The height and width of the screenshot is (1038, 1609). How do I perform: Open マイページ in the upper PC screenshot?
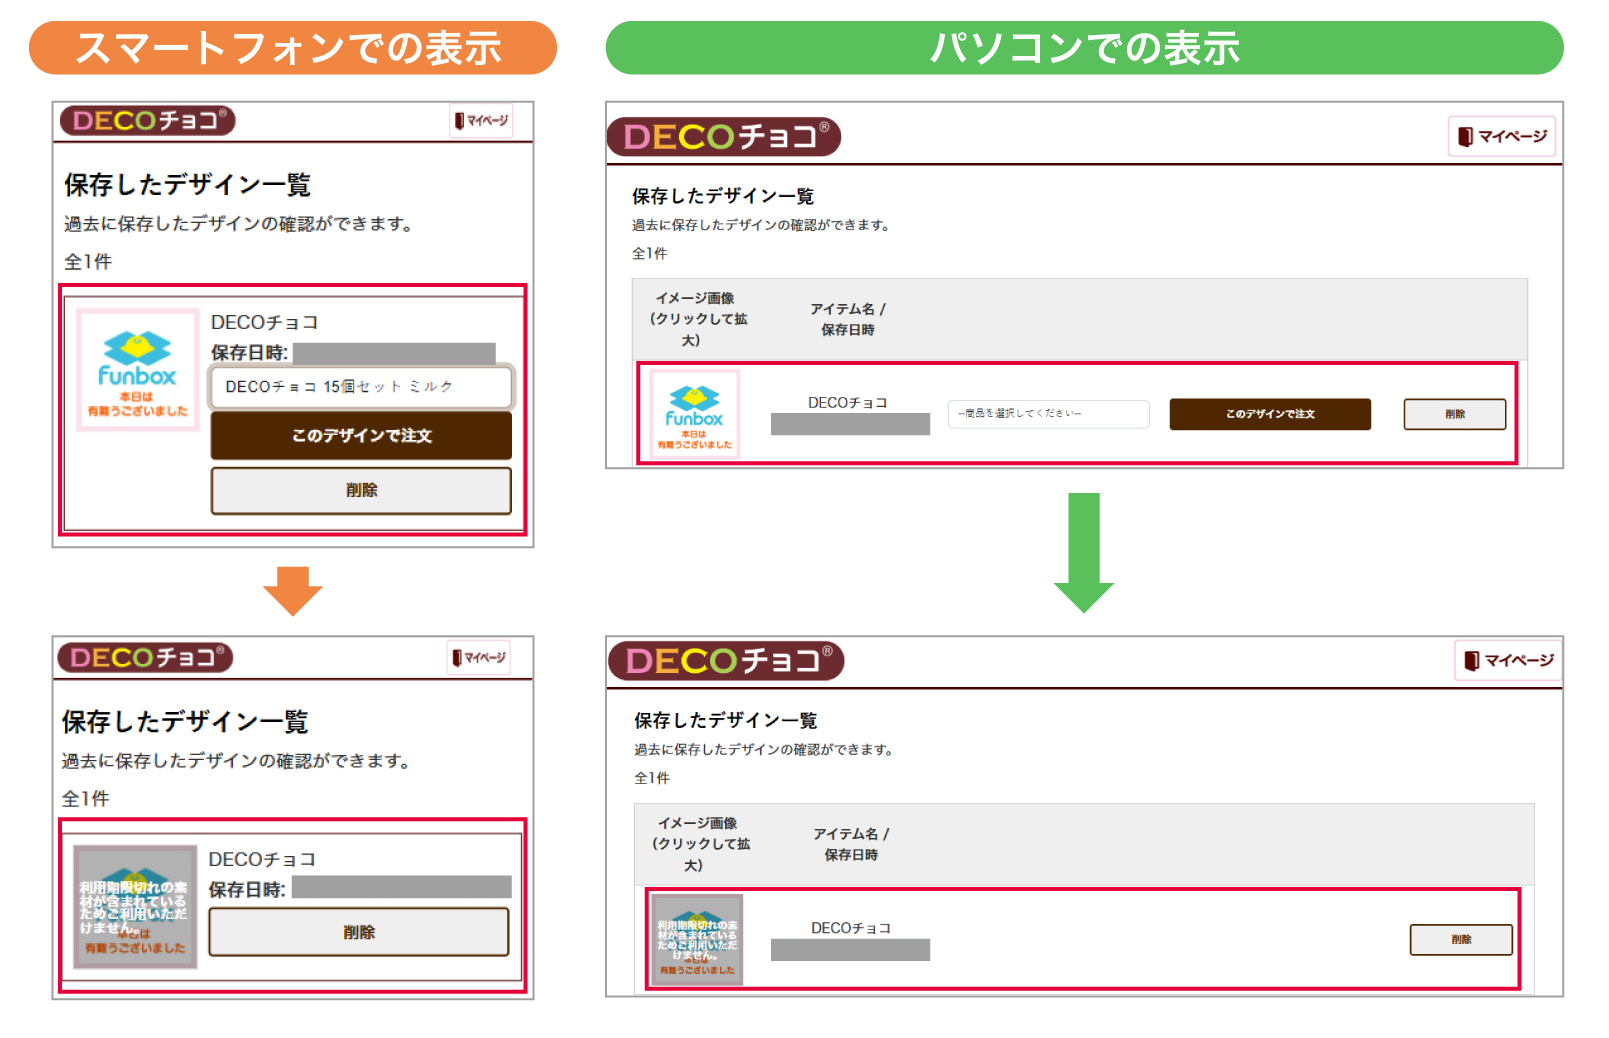coord(1502,136)
